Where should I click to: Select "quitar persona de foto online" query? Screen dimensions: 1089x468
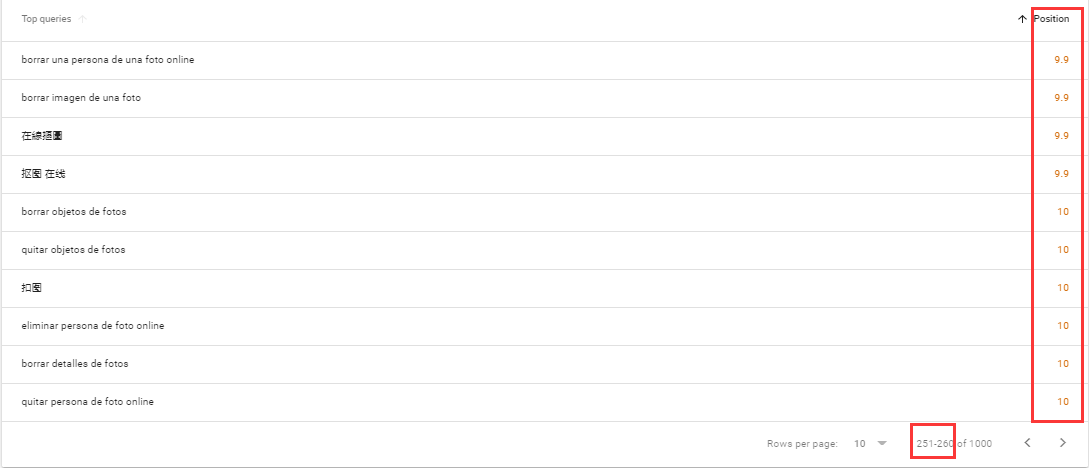coord(88,402)
